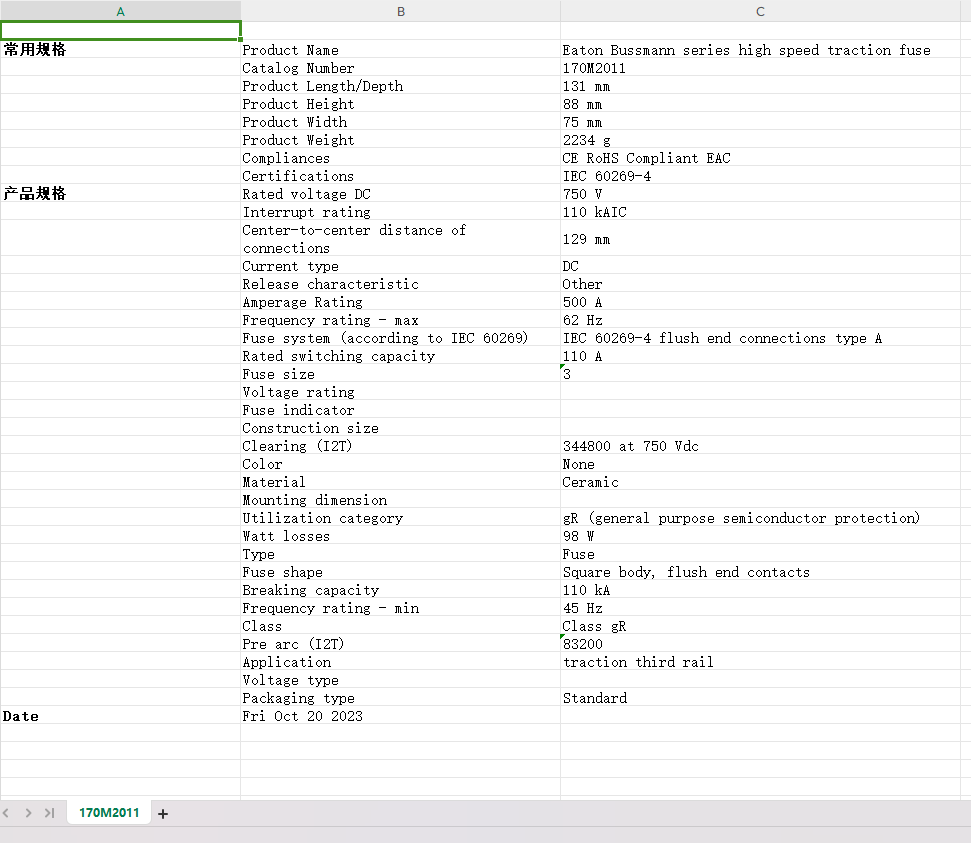Select the 'Rated switching capacity' cell
Screen dimensions: 971x843
[401, 356]
